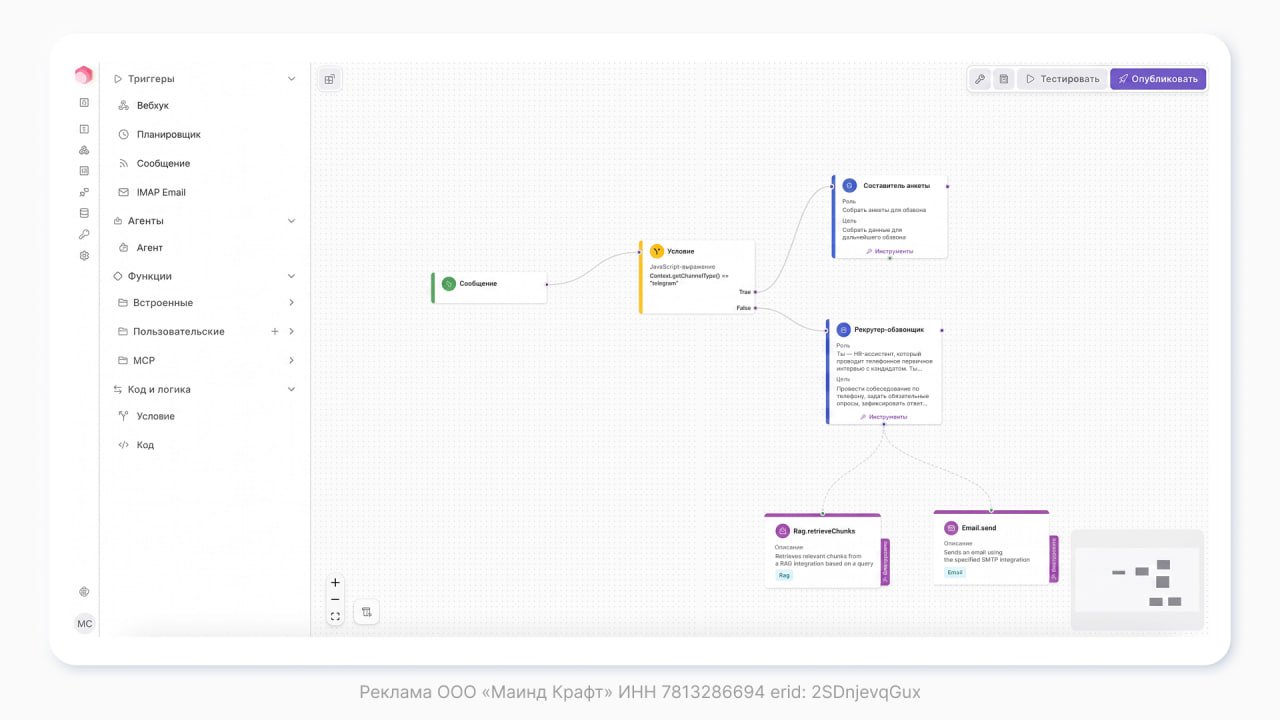Select the IMAP Email trigger icon
The image size is (1280, 720).
[x=123, y=192]
